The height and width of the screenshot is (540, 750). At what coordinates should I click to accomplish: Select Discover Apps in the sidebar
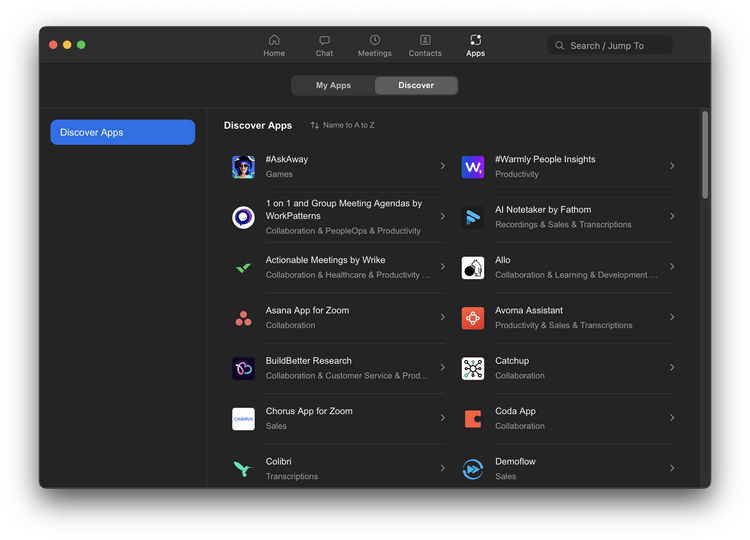pos(122,132)
